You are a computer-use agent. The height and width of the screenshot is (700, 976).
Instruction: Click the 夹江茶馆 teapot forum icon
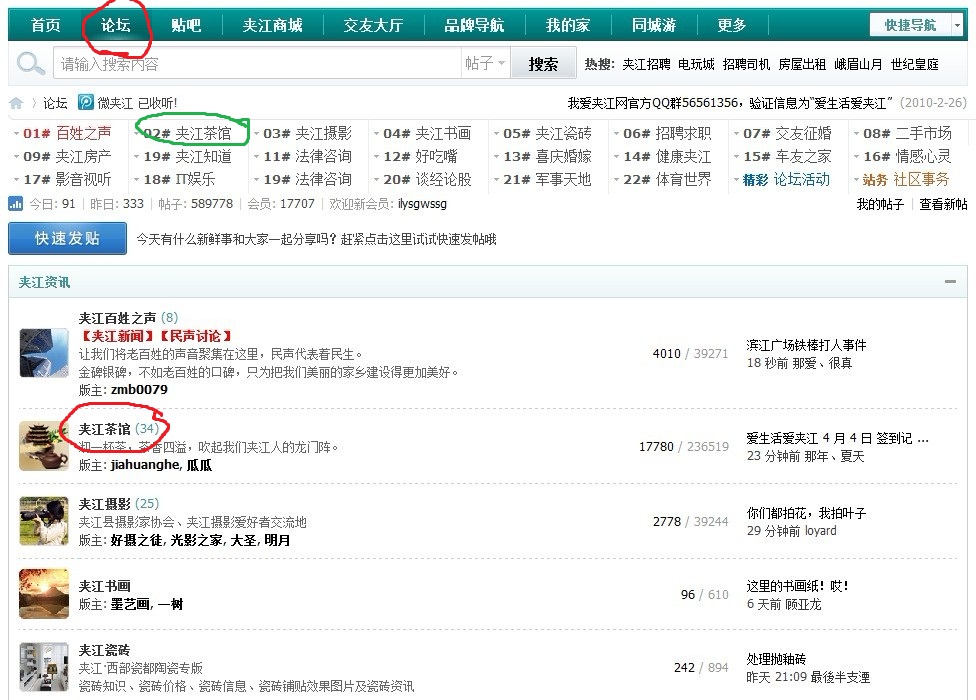tap(44, 446)
